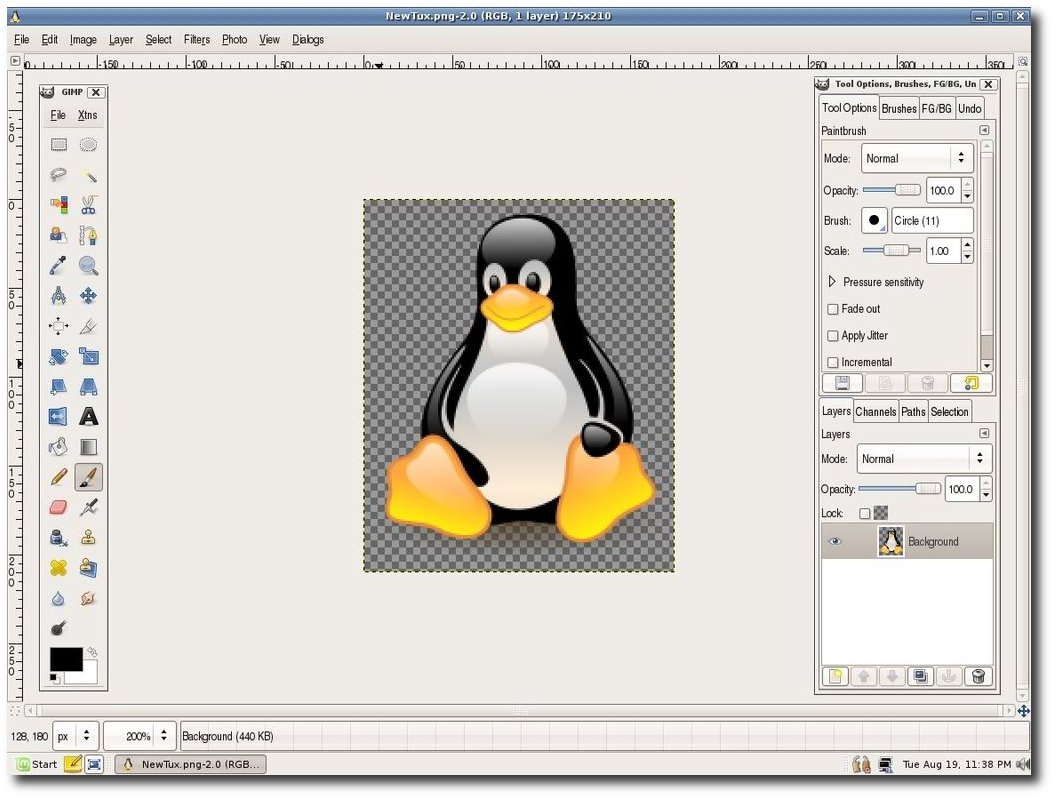Open the Layer menu
Screen dimensions: 1054x798
pyautogui.click(x=121, y=40)
